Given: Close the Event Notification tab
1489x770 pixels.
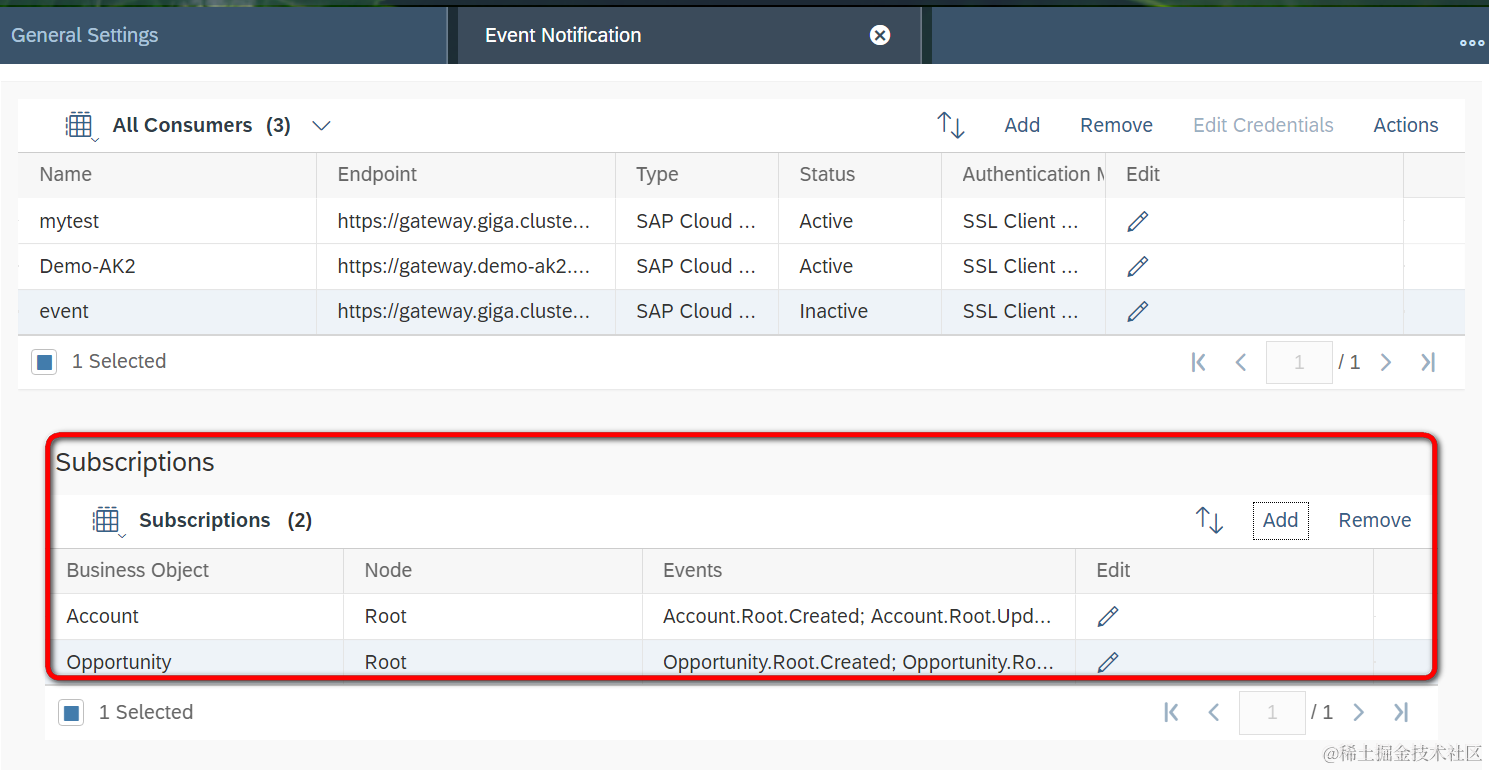Looking at the screenshot, I should (x=880, y=35).
